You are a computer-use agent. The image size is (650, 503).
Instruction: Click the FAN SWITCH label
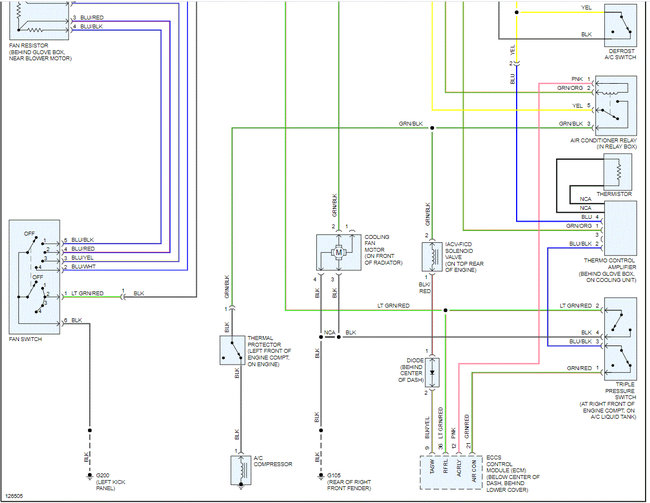coord(26,339)
